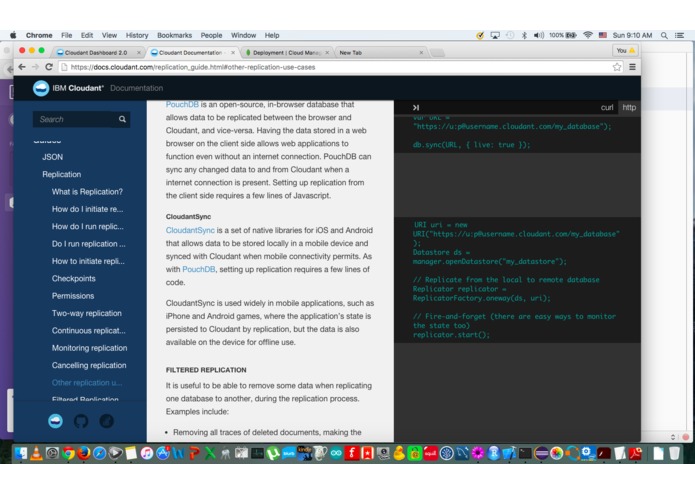The height and width of the screenshot is (494, 695).
Task: Close the Cloudant Documentation tab
Action: [x=233, y=52]
